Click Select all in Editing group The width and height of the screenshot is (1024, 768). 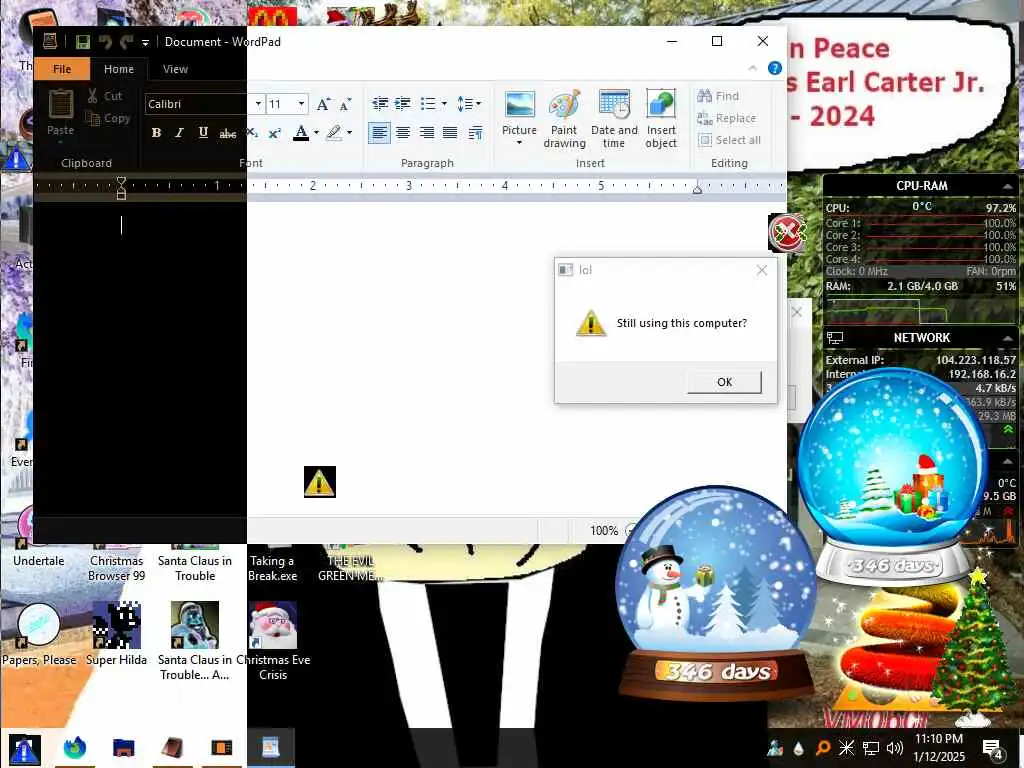click(x=729, y=140)
